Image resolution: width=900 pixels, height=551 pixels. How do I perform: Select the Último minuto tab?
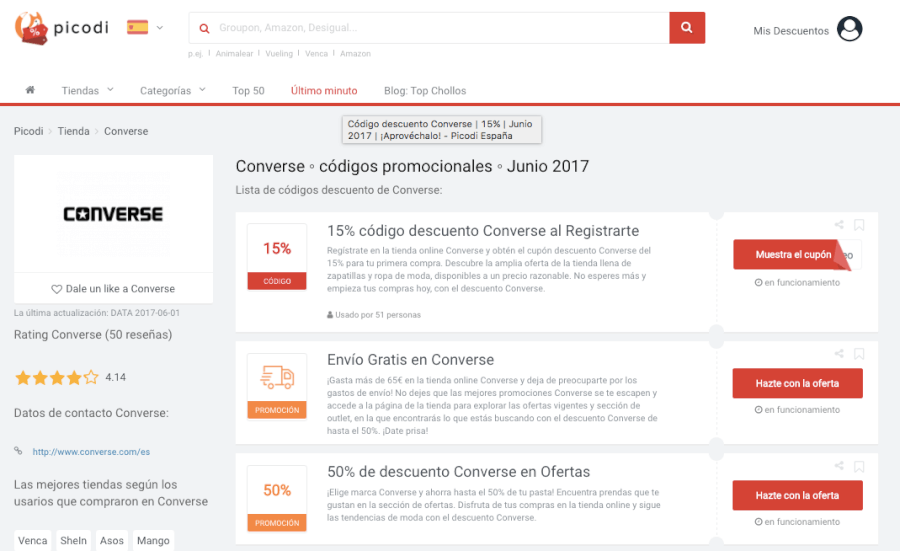click(323, 91)
